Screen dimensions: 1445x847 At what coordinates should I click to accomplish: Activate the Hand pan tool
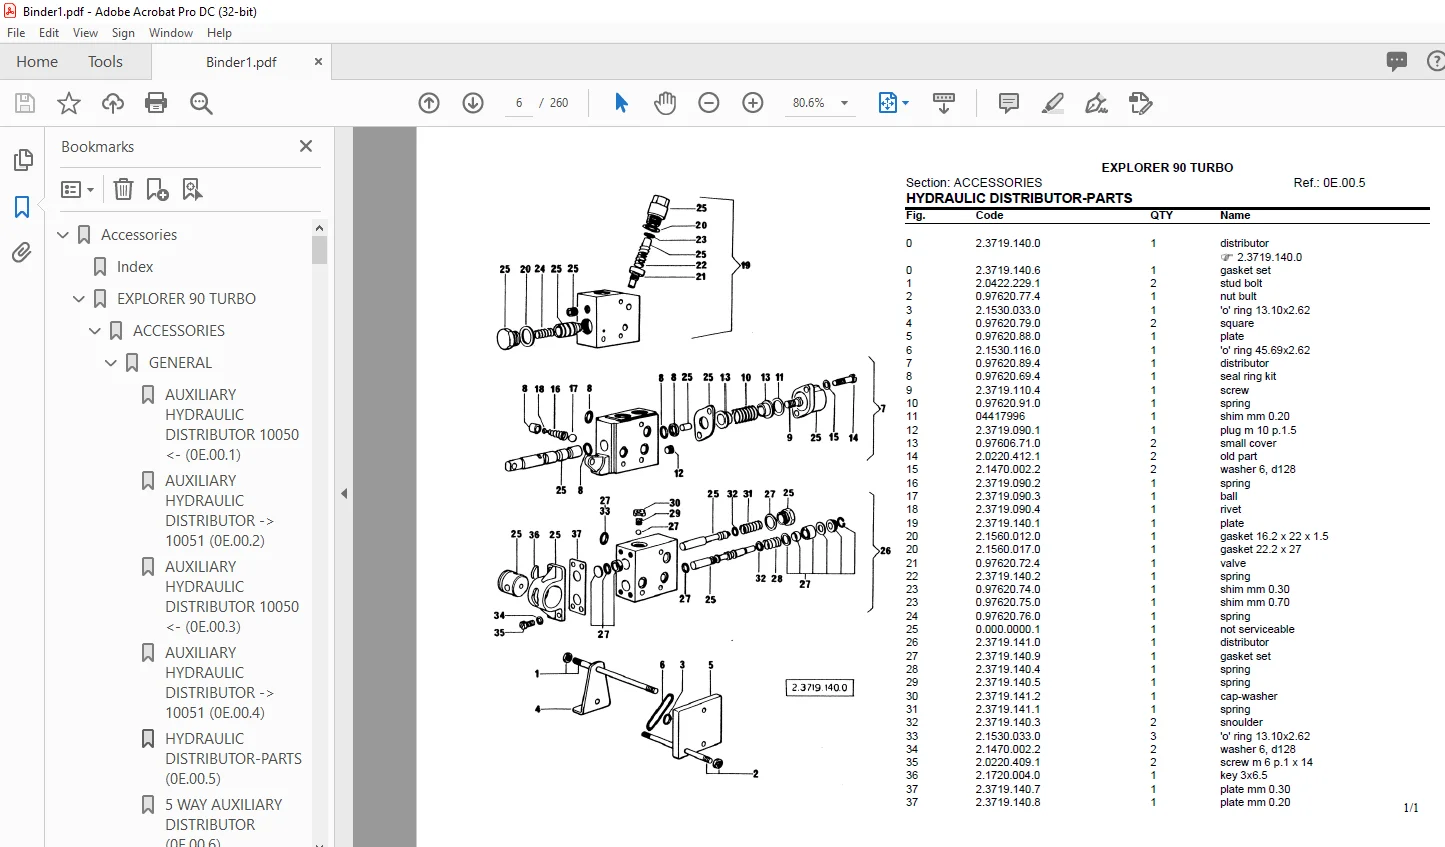665,103
